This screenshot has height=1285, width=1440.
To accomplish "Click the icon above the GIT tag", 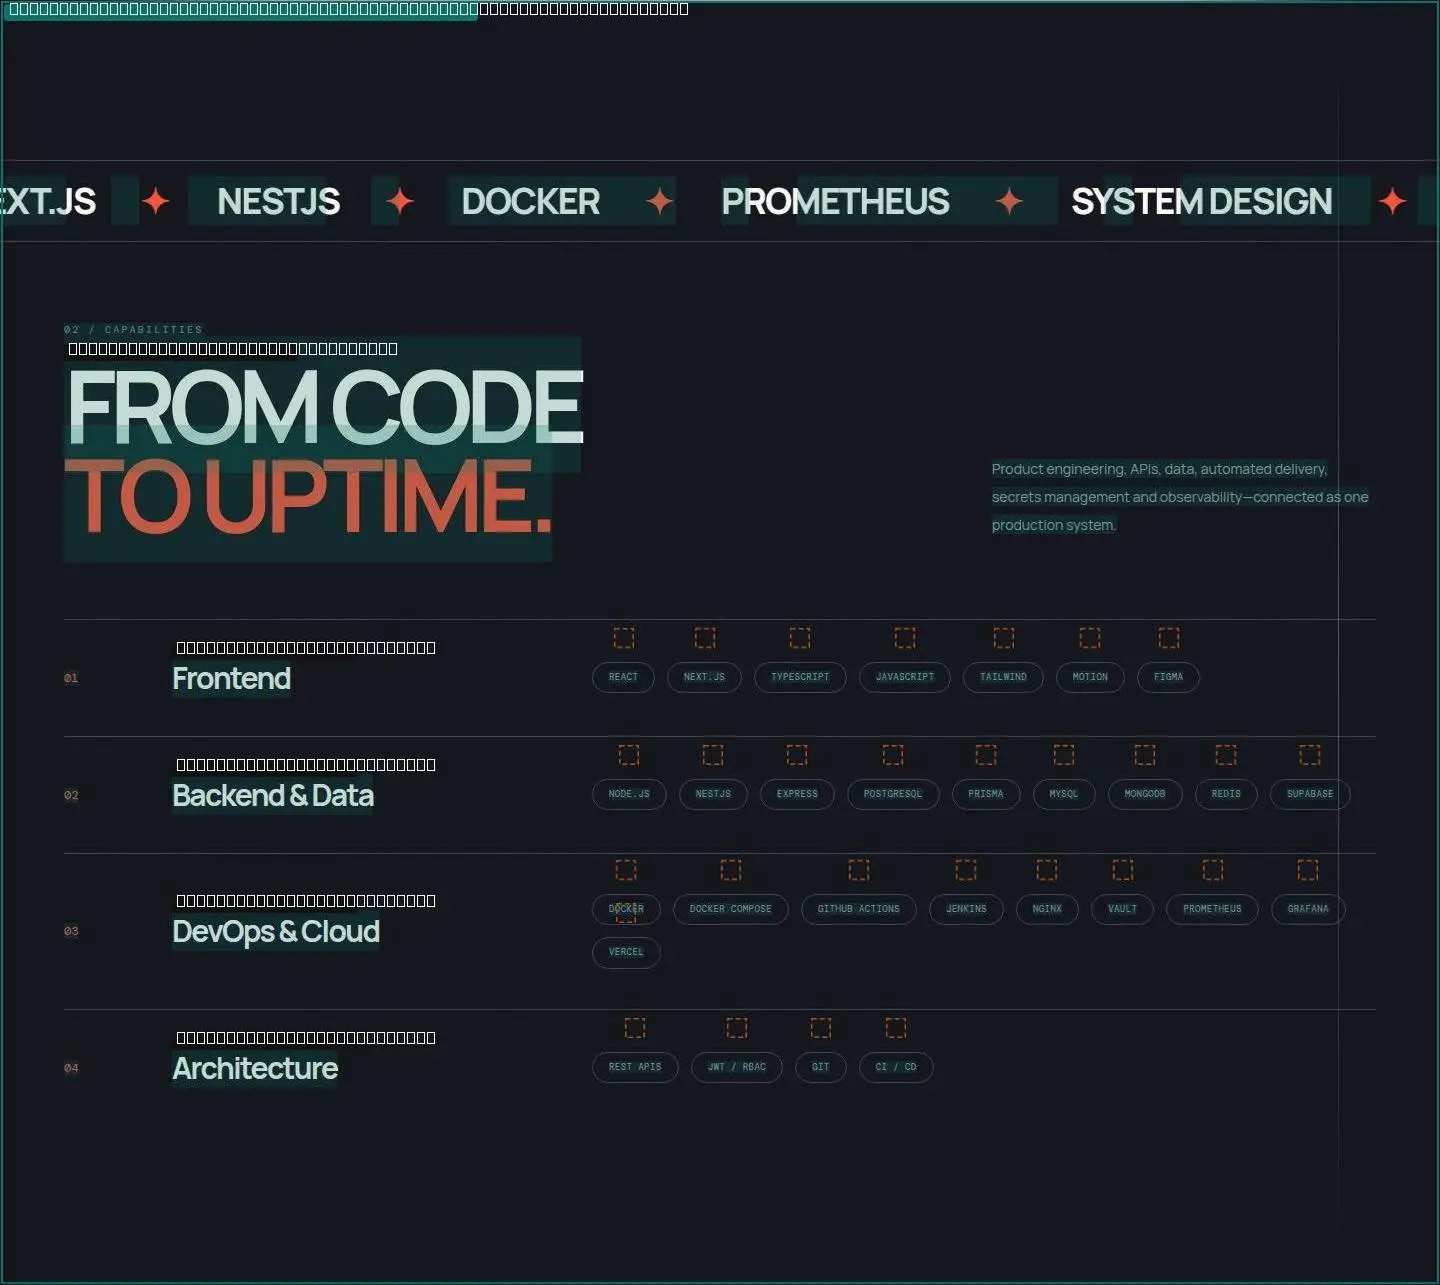I will [821, 1028].
